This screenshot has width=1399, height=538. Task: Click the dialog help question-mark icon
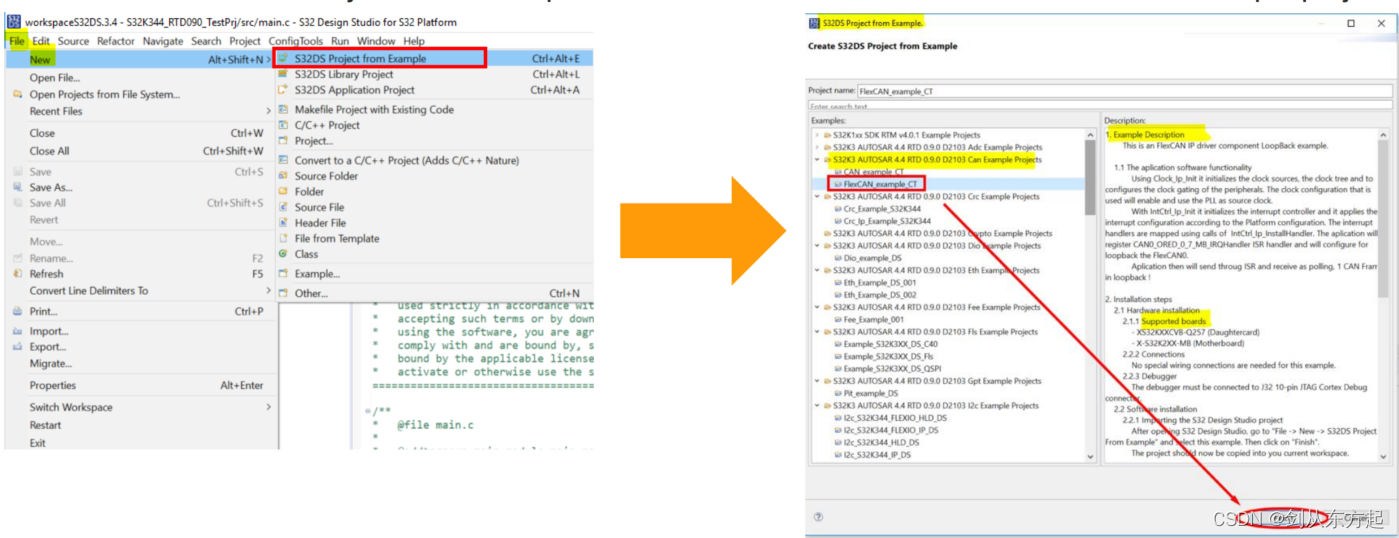pyautogui.click(x=818, y=517)
